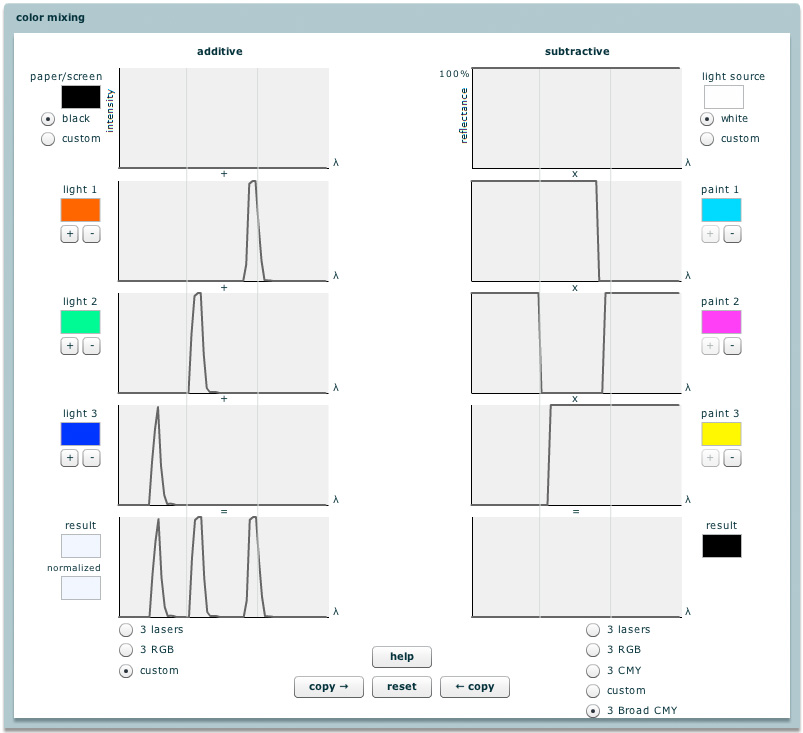Click the yellow paint 3 color swatch
Screen dimensions: 803x733
[x=721, y=434]
